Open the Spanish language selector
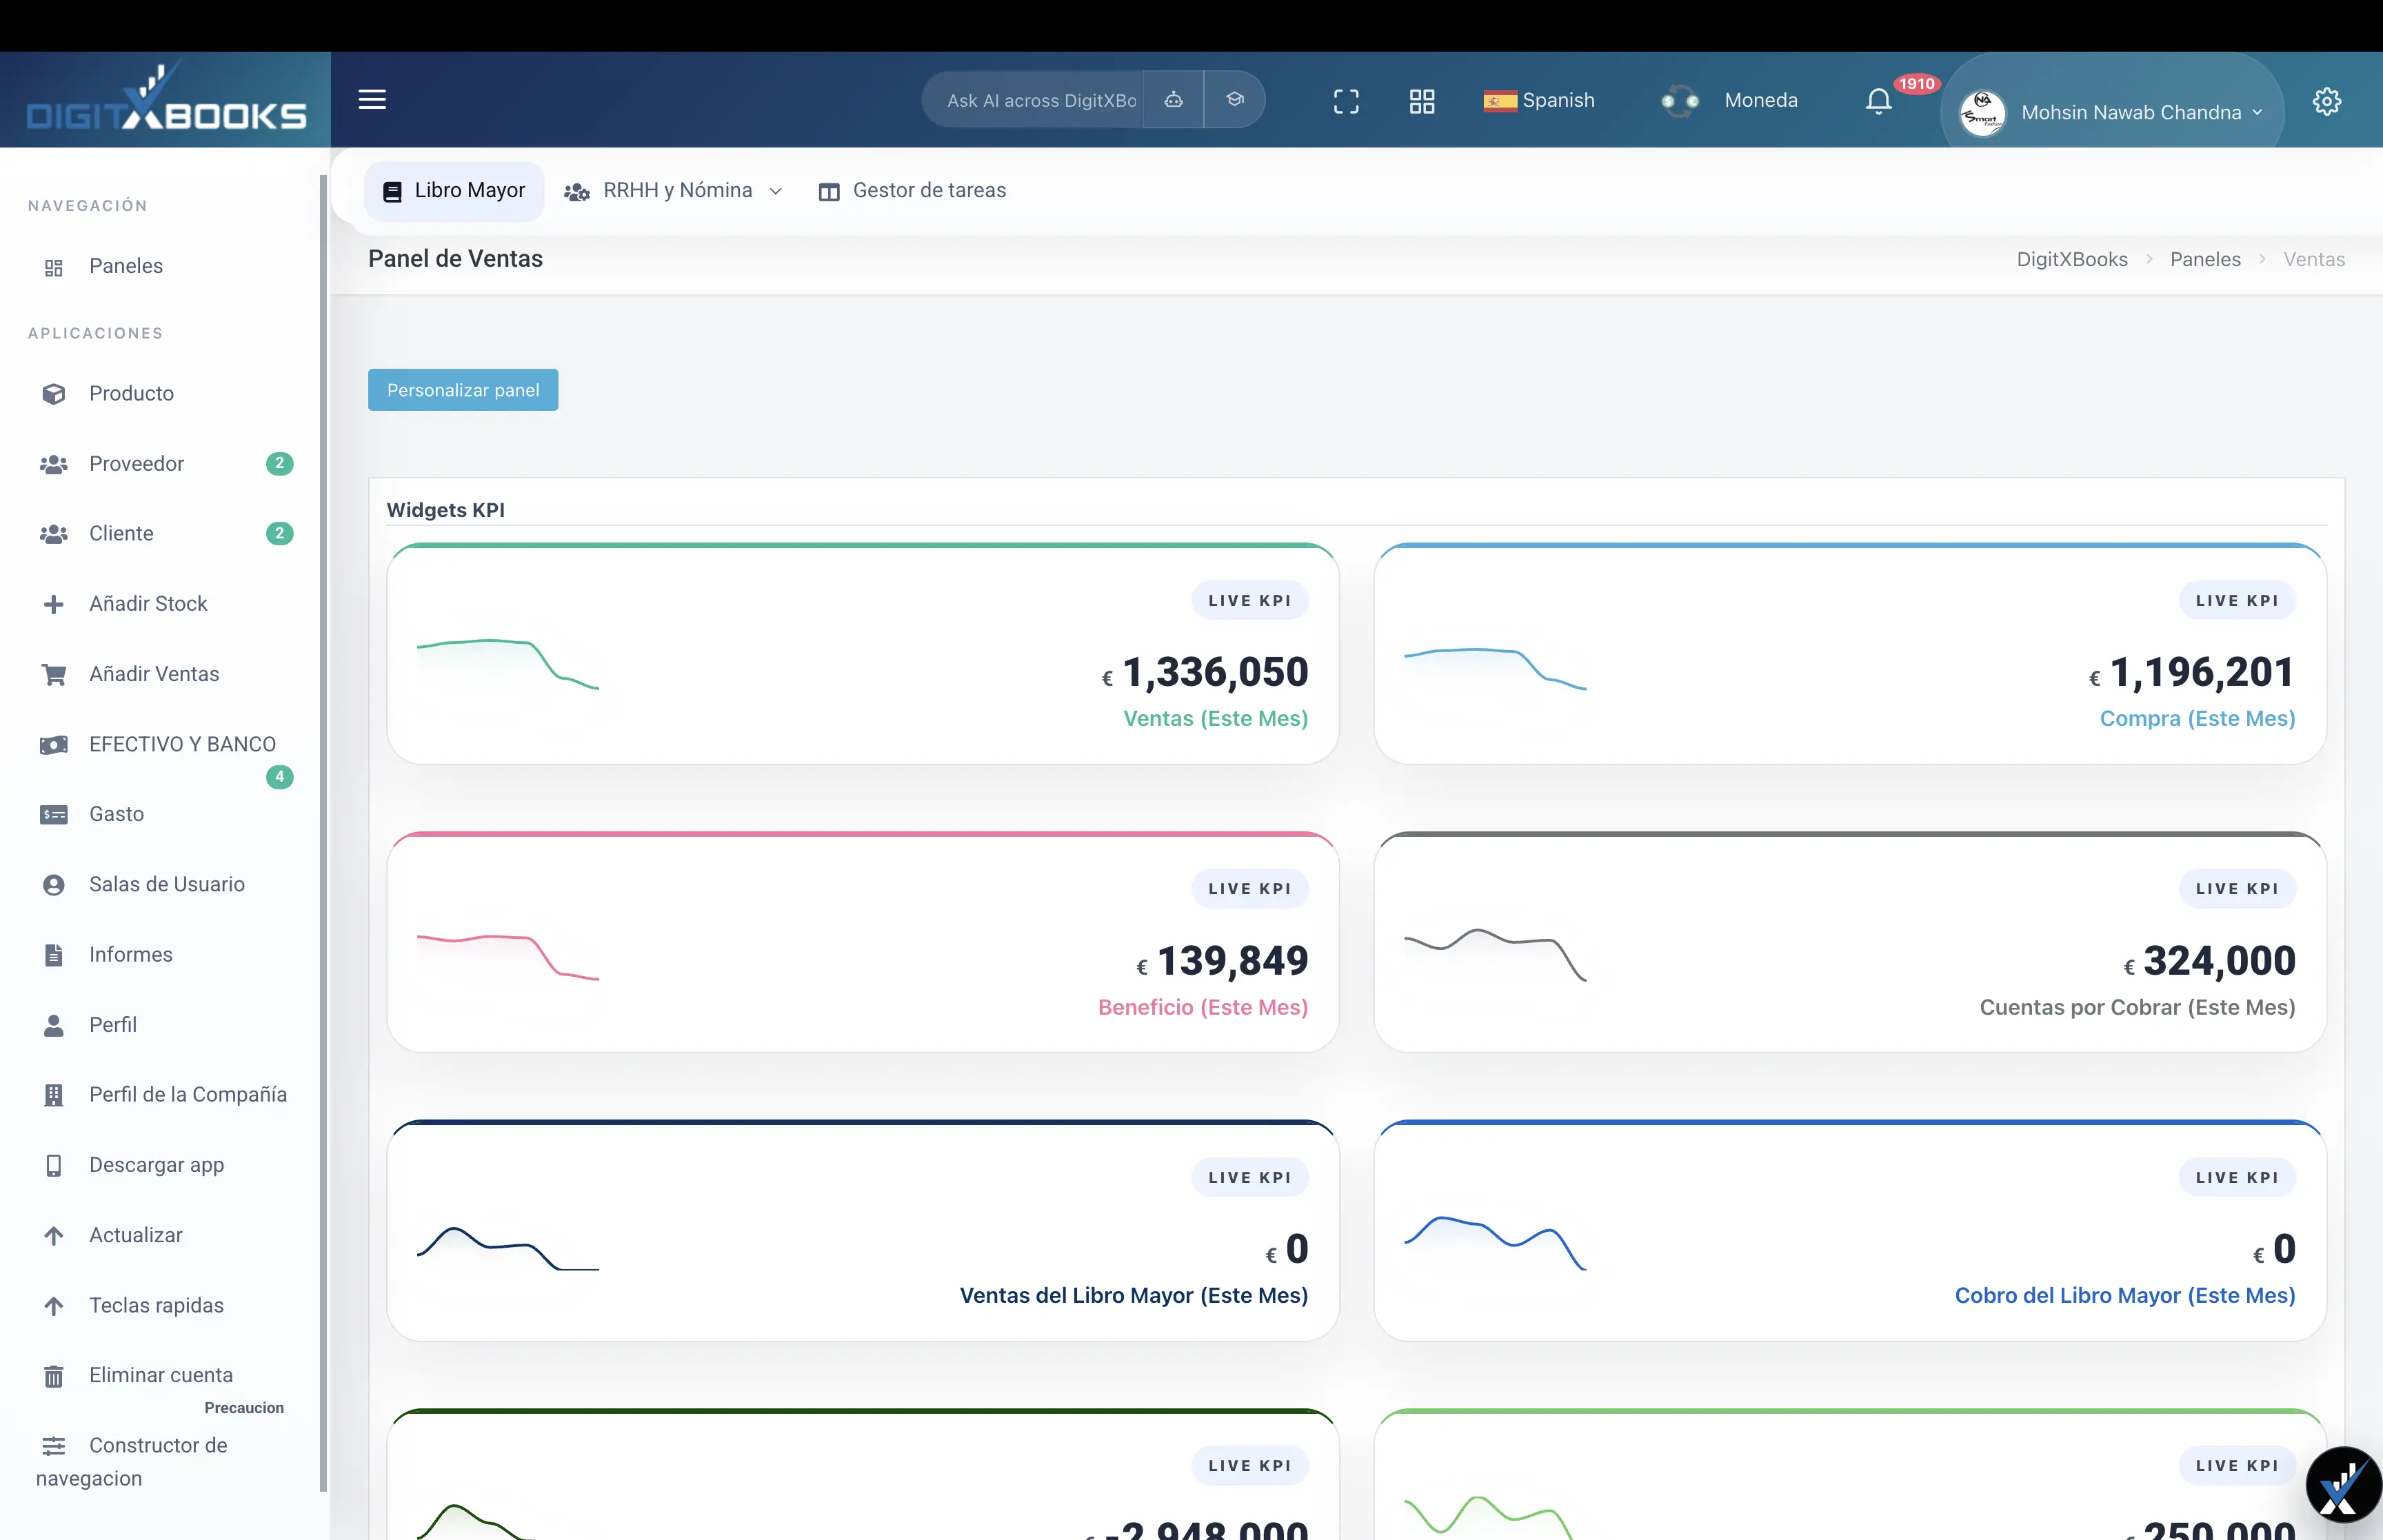 1539,100
